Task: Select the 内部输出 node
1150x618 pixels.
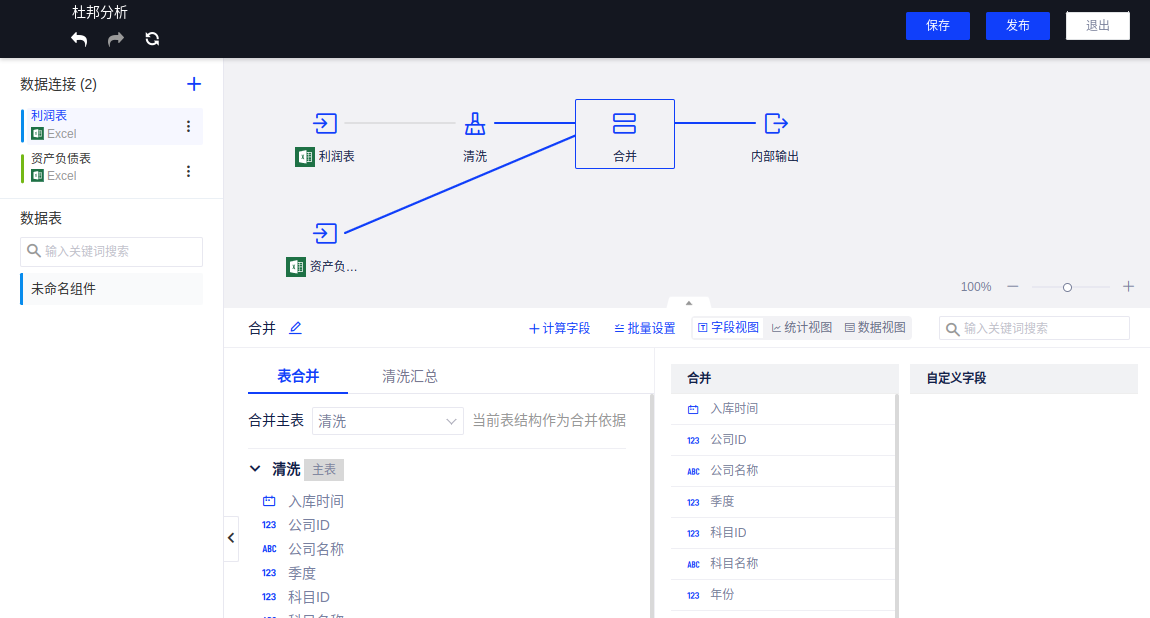Action: click(775, 124)
